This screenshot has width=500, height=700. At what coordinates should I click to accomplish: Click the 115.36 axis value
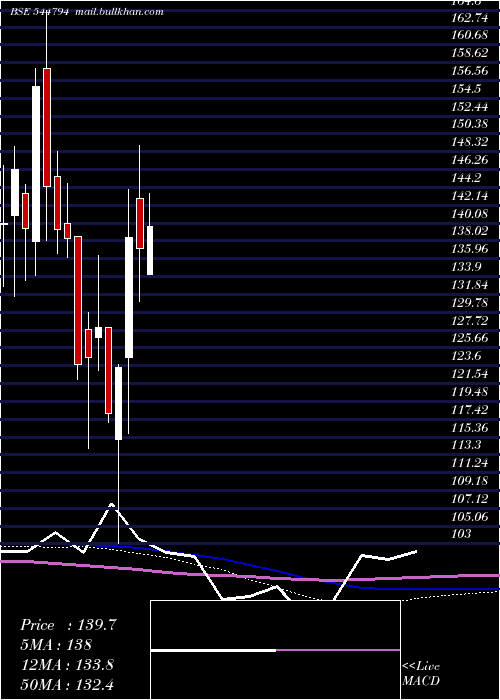470,427
